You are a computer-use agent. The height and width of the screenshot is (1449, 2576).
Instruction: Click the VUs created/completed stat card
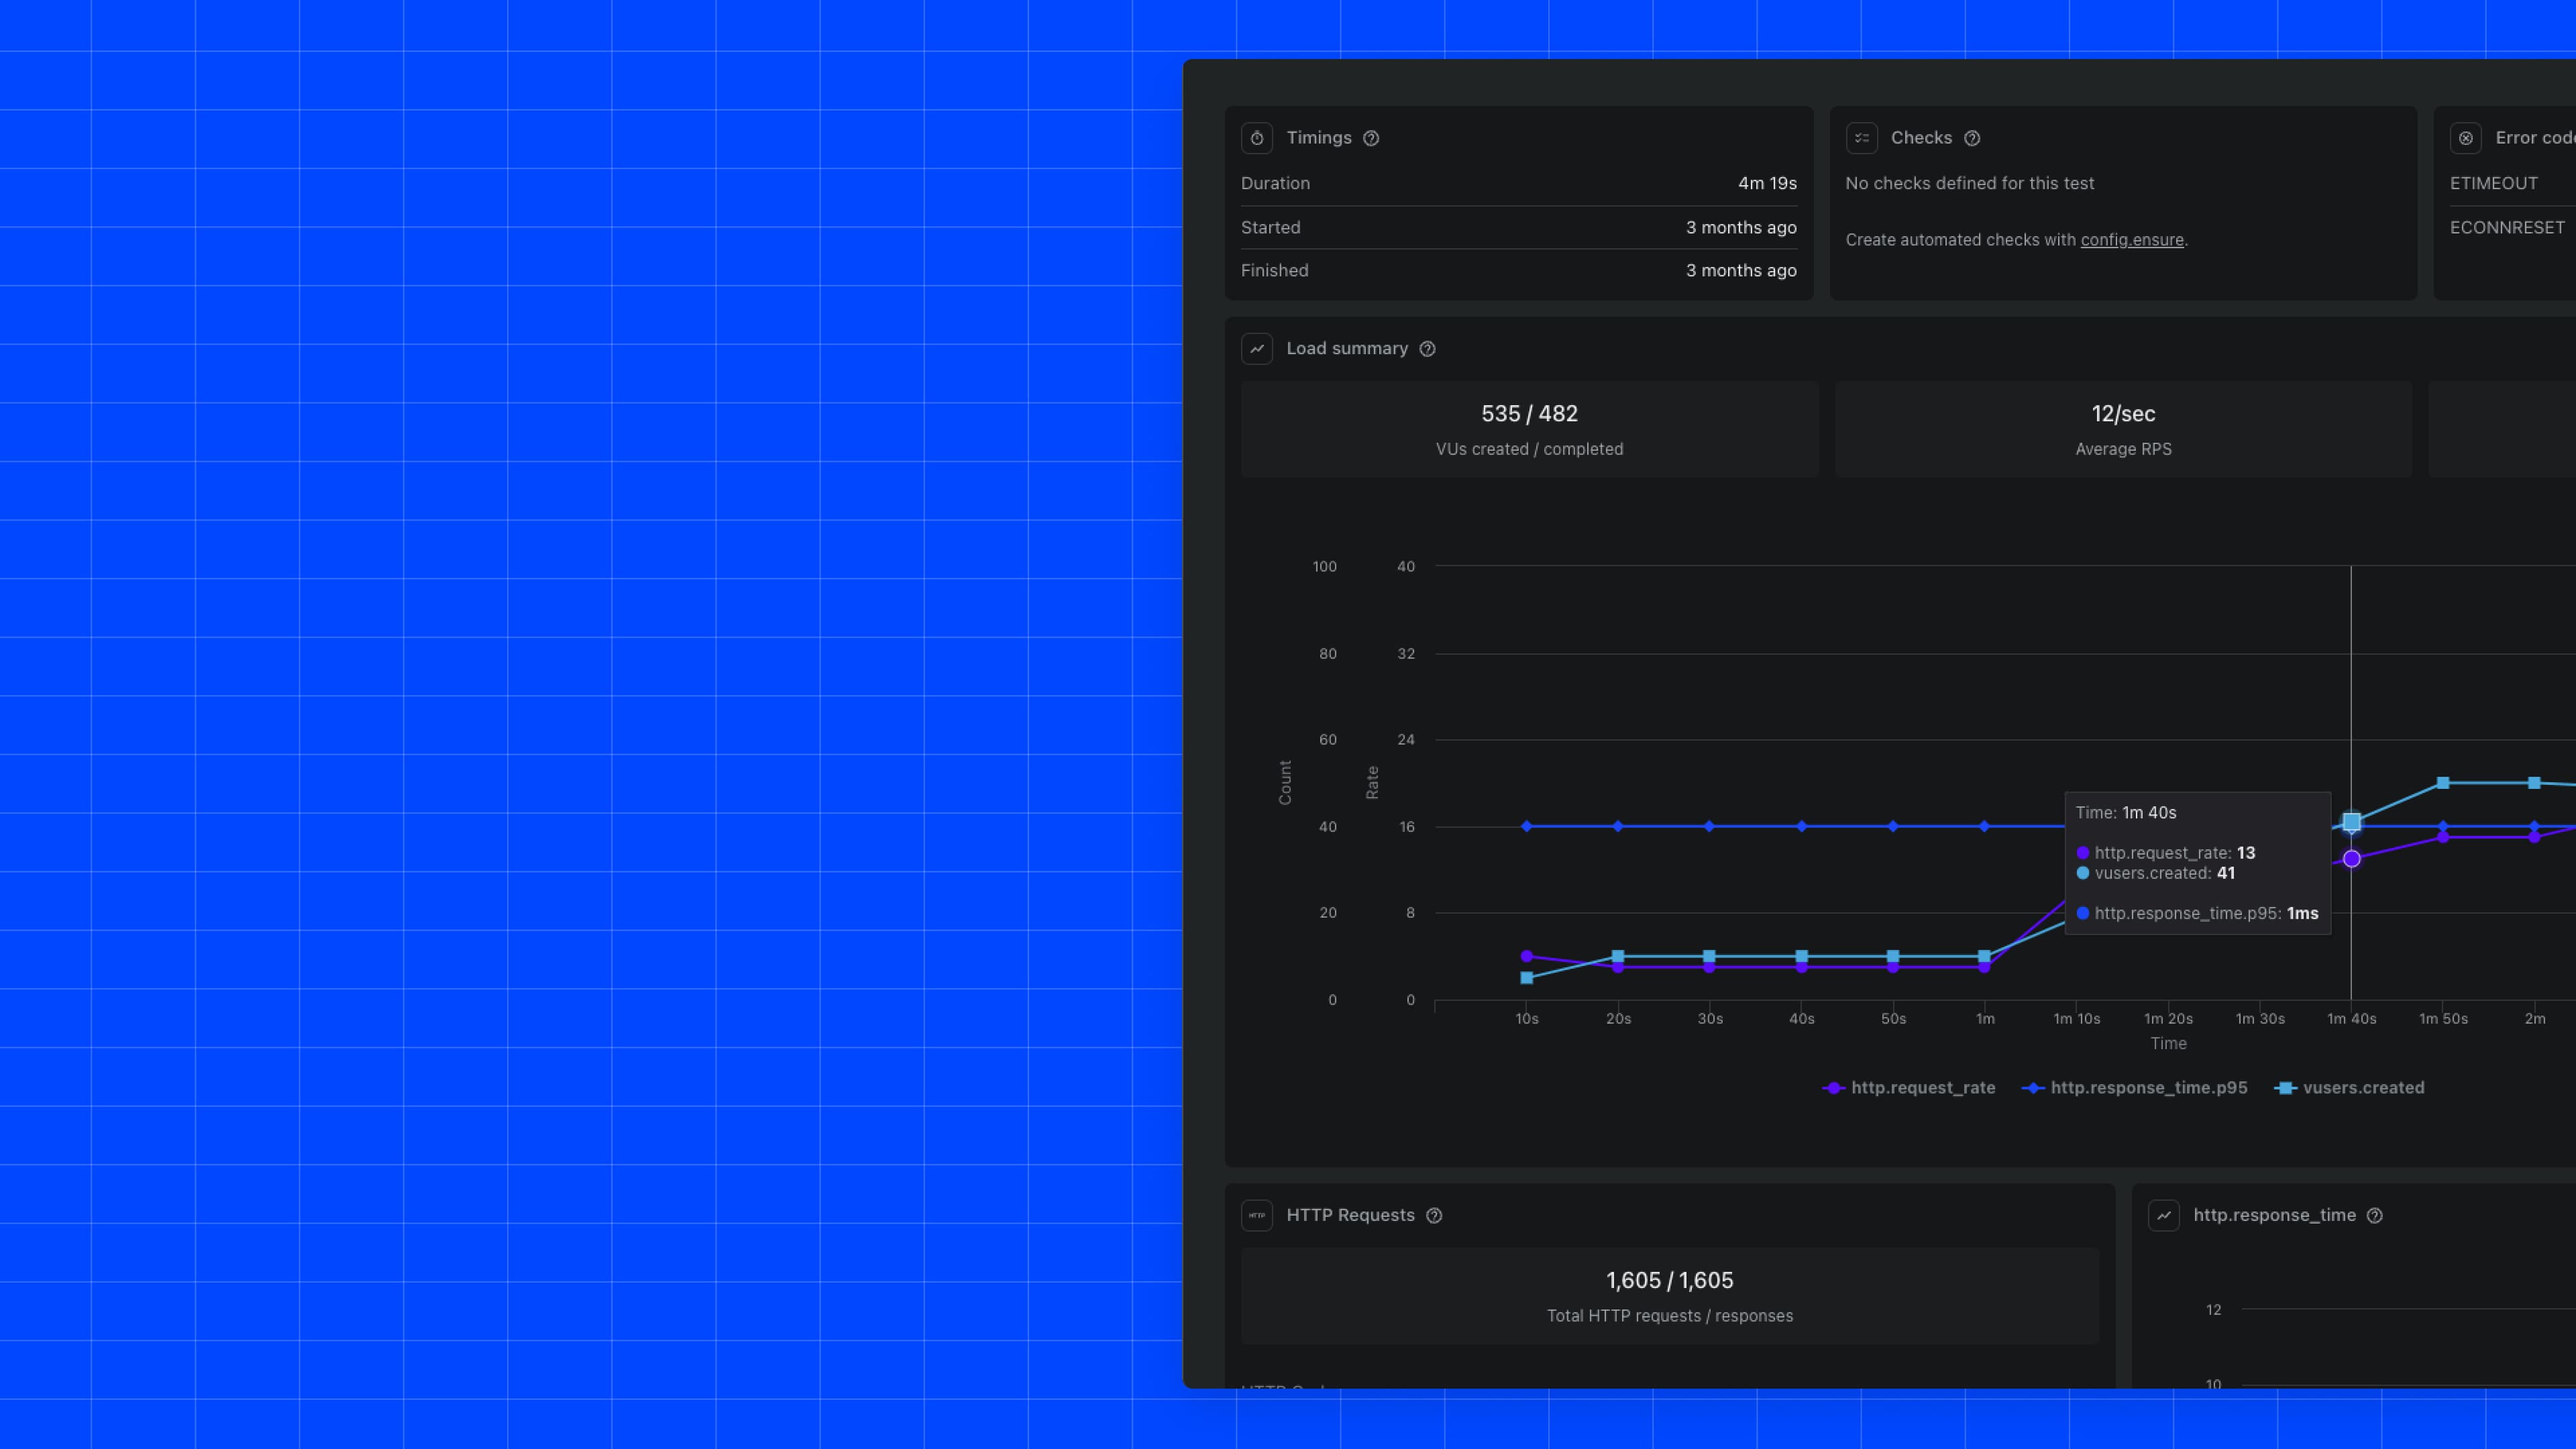(1529, 429)
